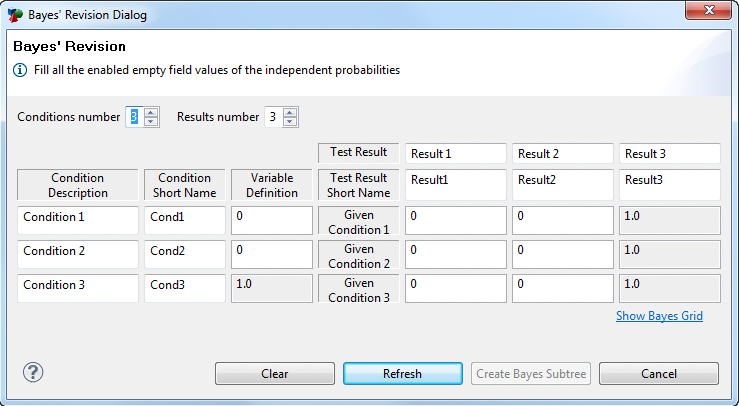Decrease Results number with down arrow

[x=290, y=122]
